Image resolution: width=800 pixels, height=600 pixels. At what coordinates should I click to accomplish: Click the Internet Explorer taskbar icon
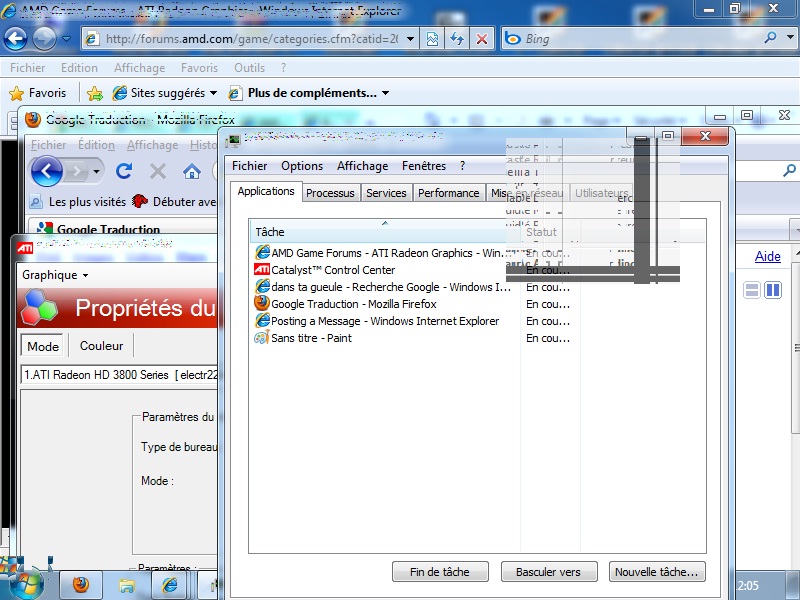pos(169,585)
